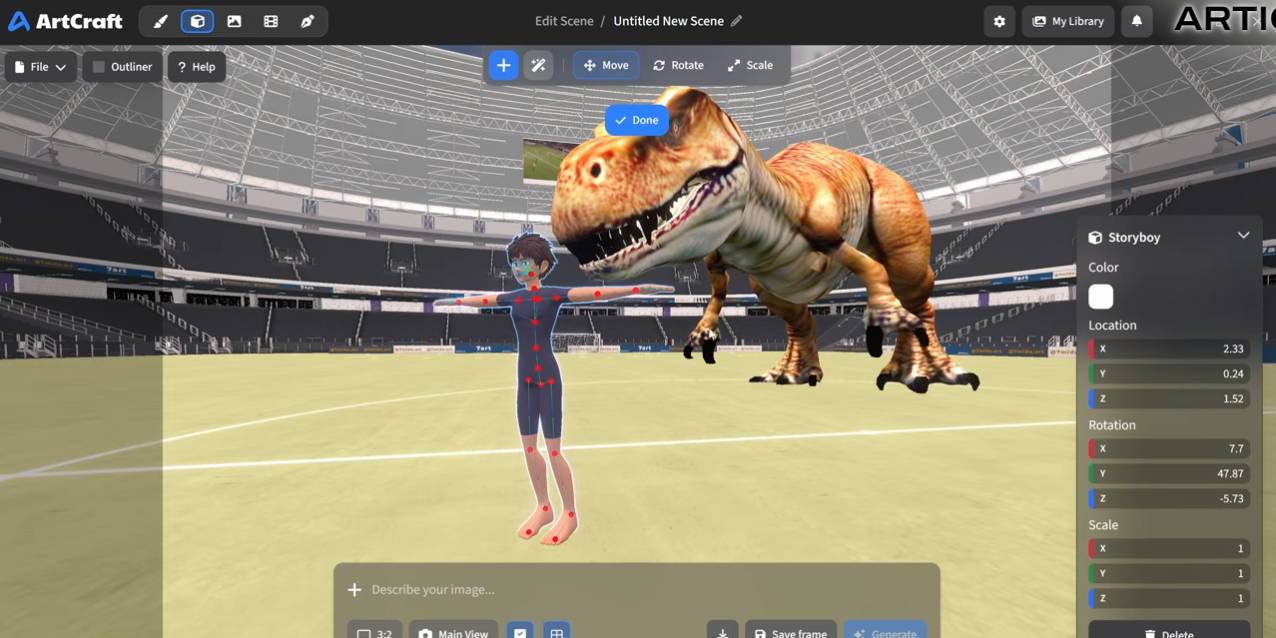Screen dimensions: 1276x638
Task: Activate the Scale transform tool
Action: (x=750, y=65)
